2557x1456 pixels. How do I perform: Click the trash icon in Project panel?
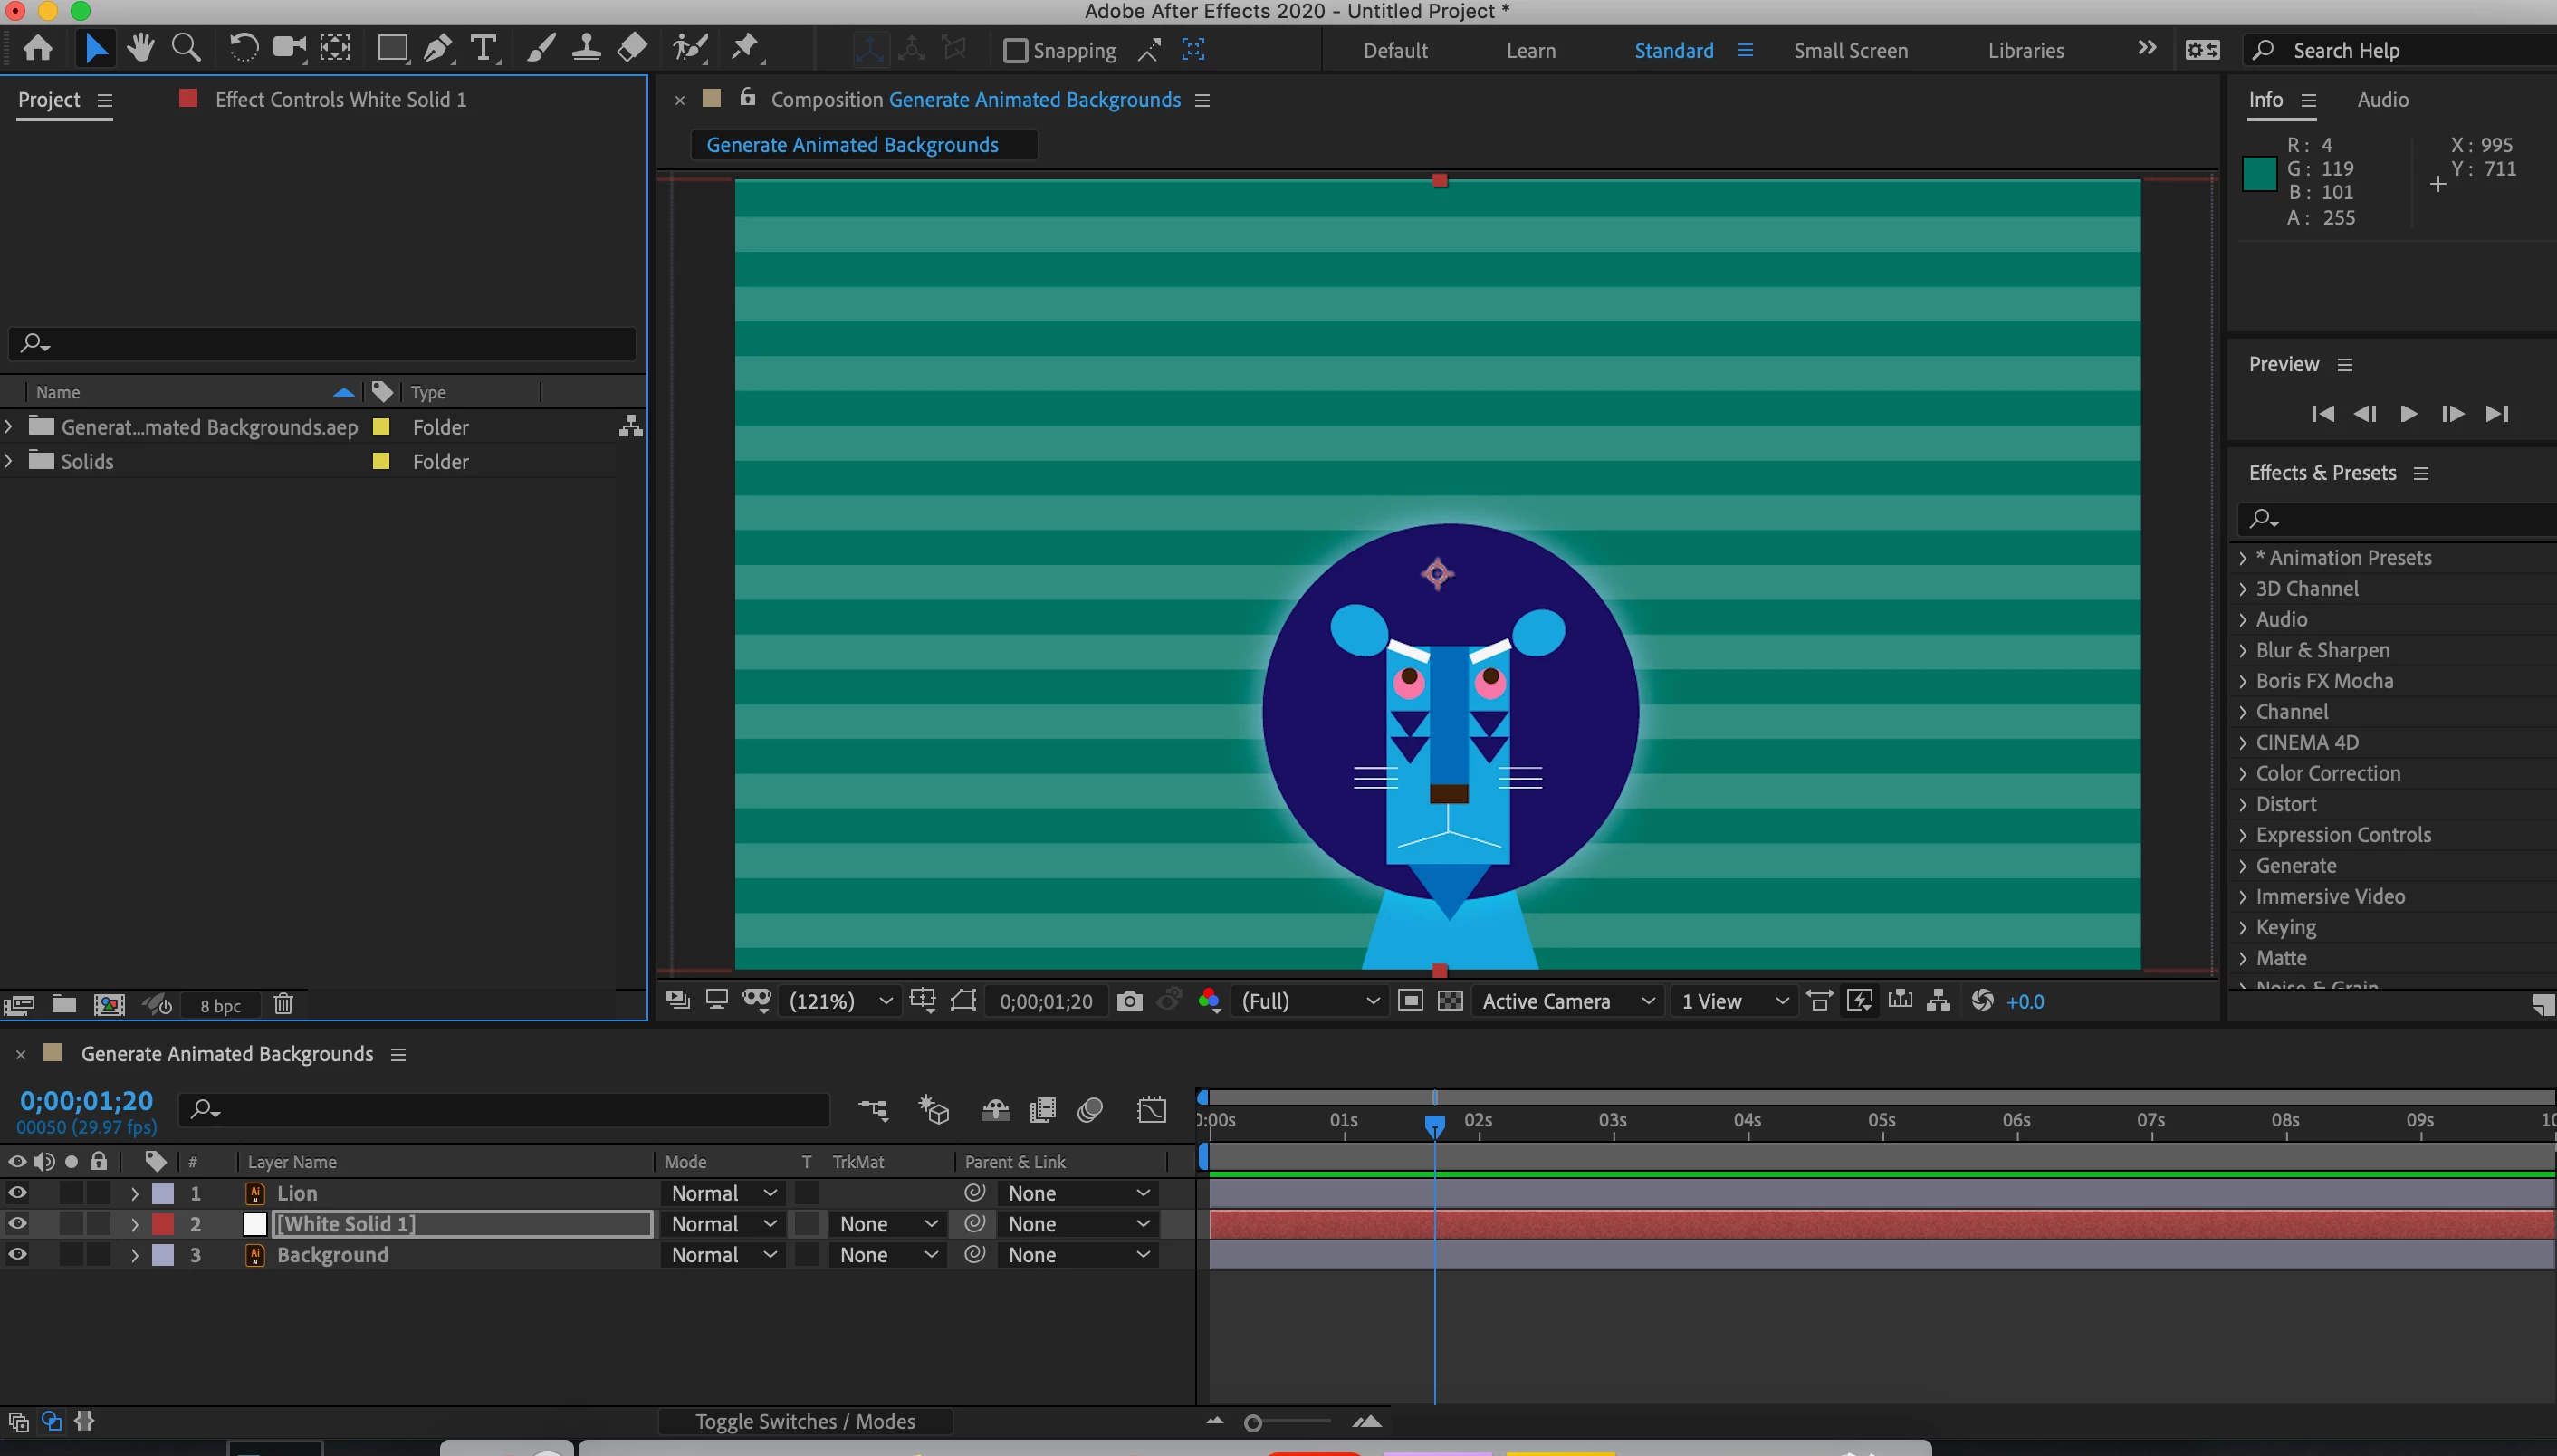283,1004
